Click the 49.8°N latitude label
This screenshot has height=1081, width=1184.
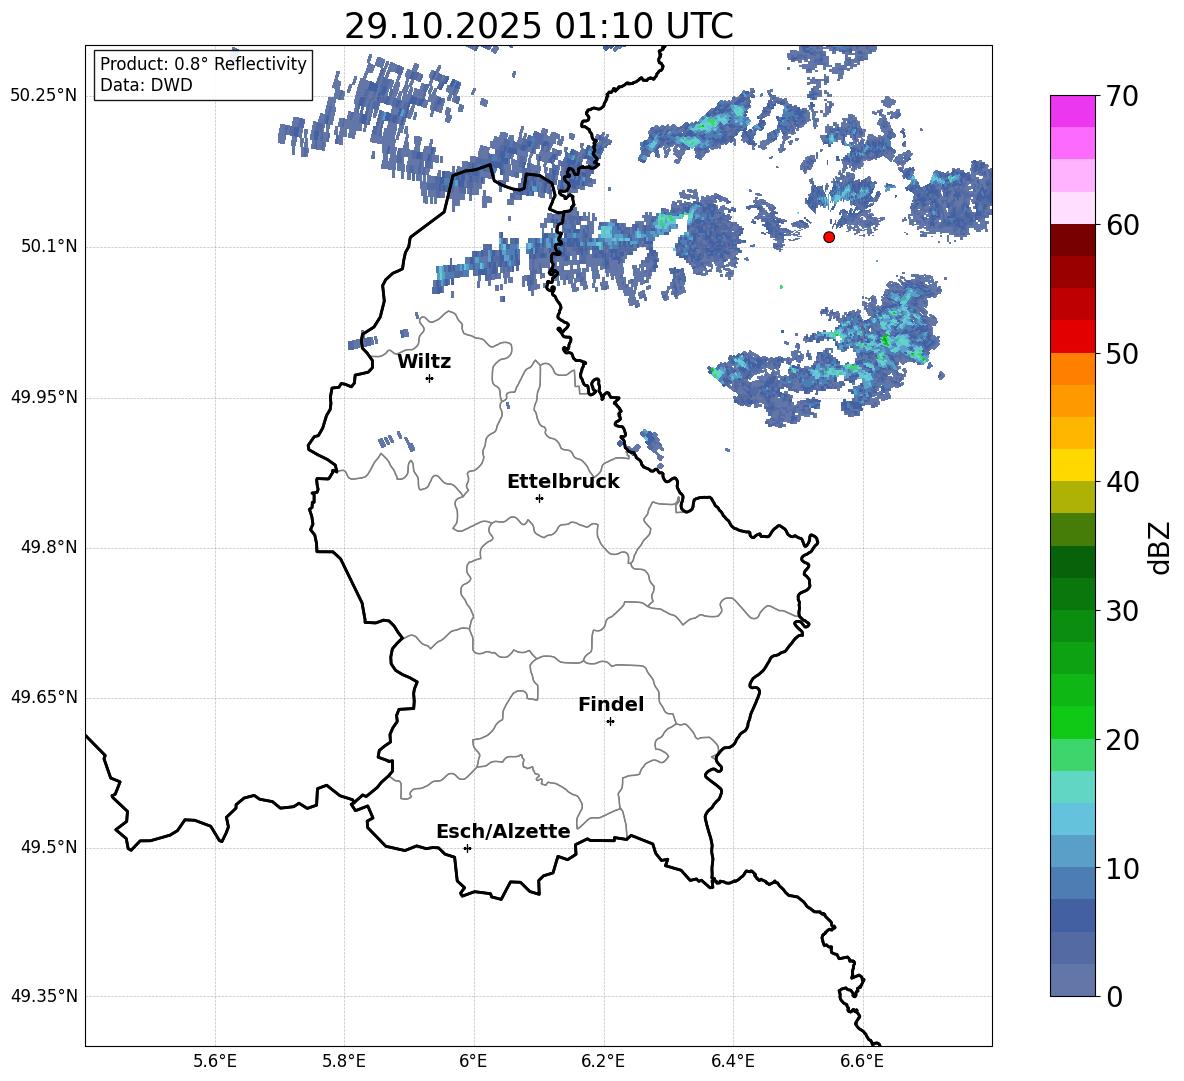tap(49, 547)
